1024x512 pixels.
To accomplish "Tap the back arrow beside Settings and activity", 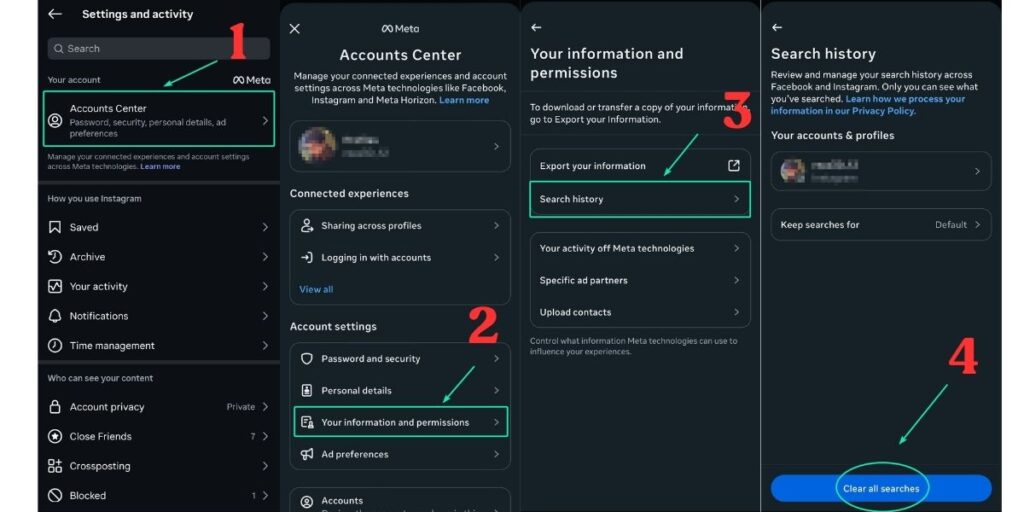I will coord(55,14).
